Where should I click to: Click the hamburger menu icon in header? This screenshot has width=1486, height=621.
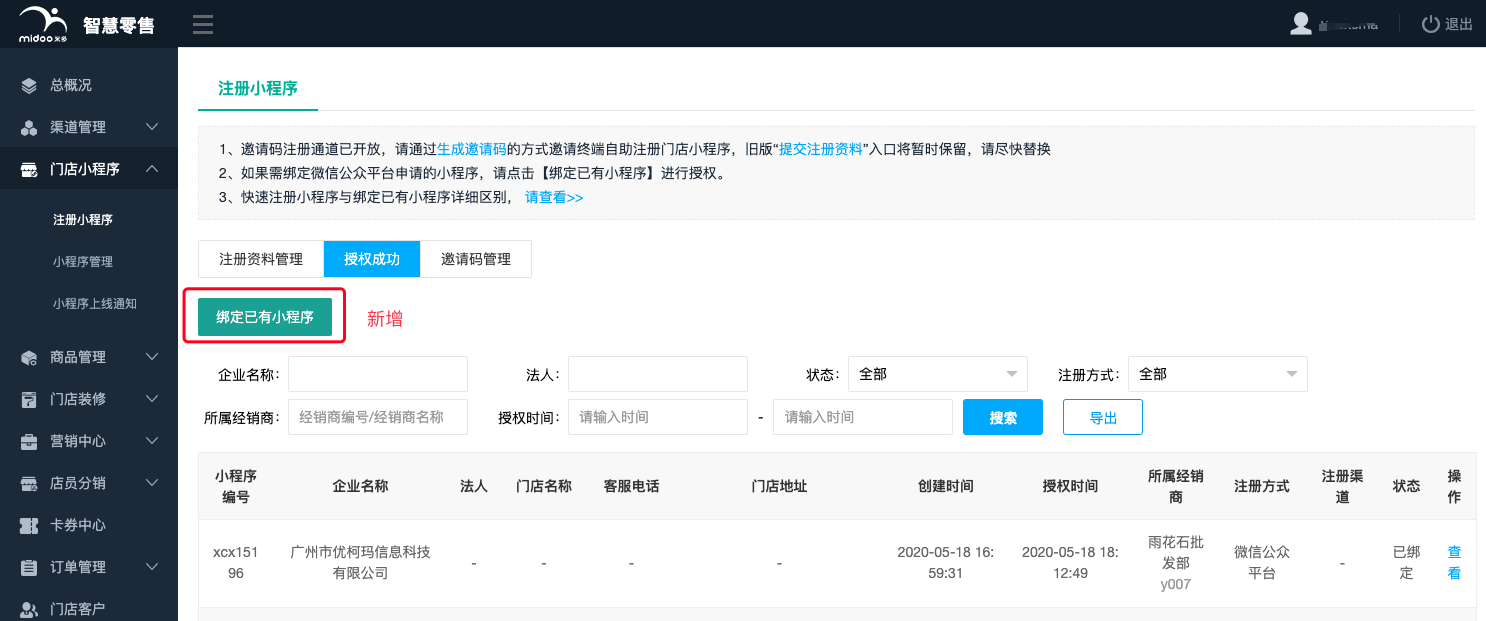202,24
